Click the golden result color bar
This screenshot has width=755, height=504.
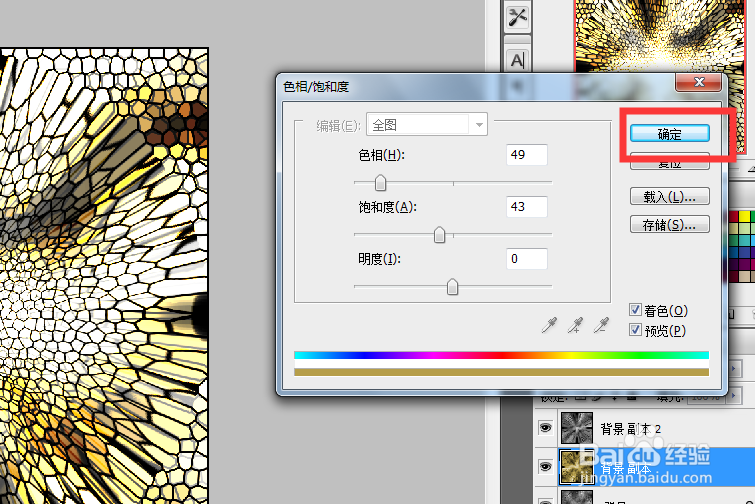tap(501, 372)
